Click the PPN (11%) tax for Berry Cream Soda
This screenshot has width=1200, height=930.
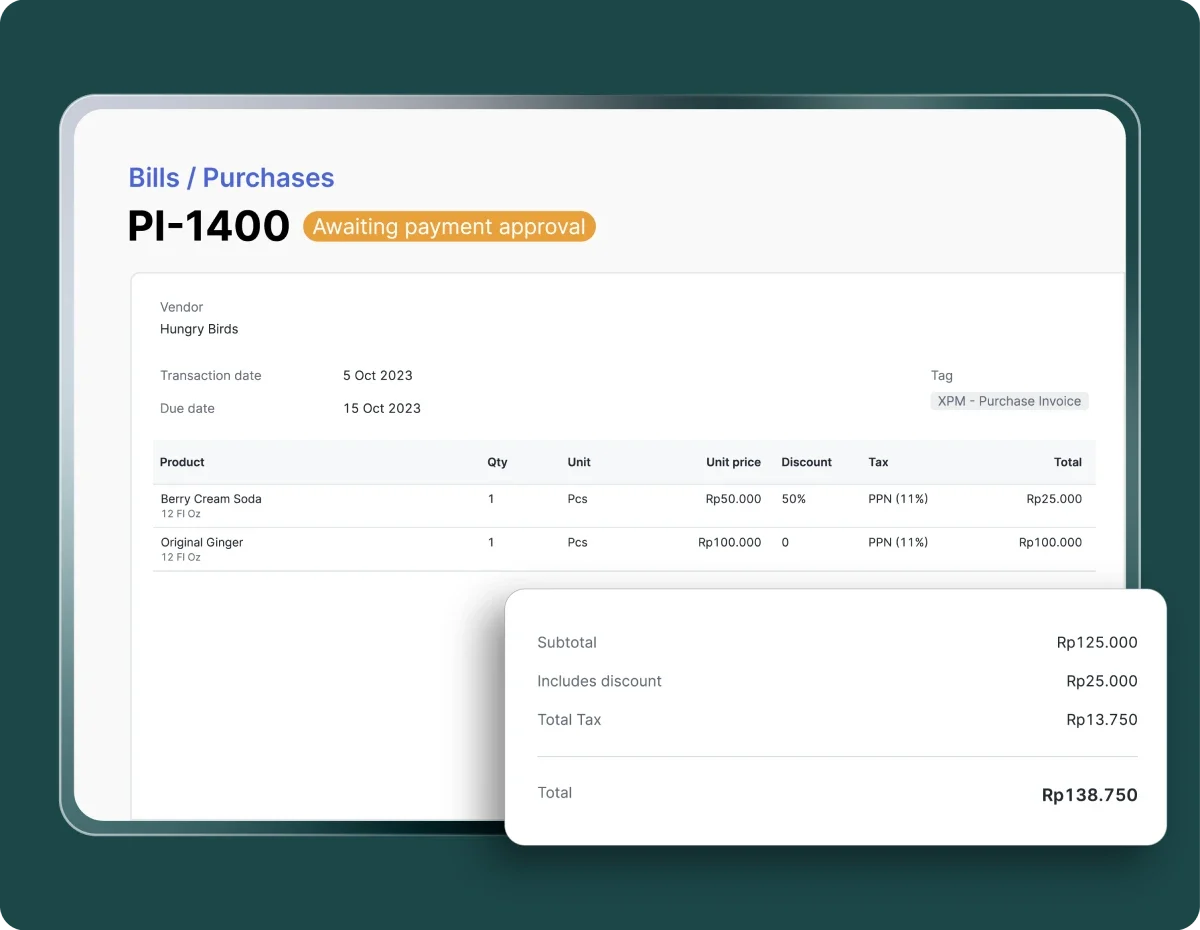(897, 499)
